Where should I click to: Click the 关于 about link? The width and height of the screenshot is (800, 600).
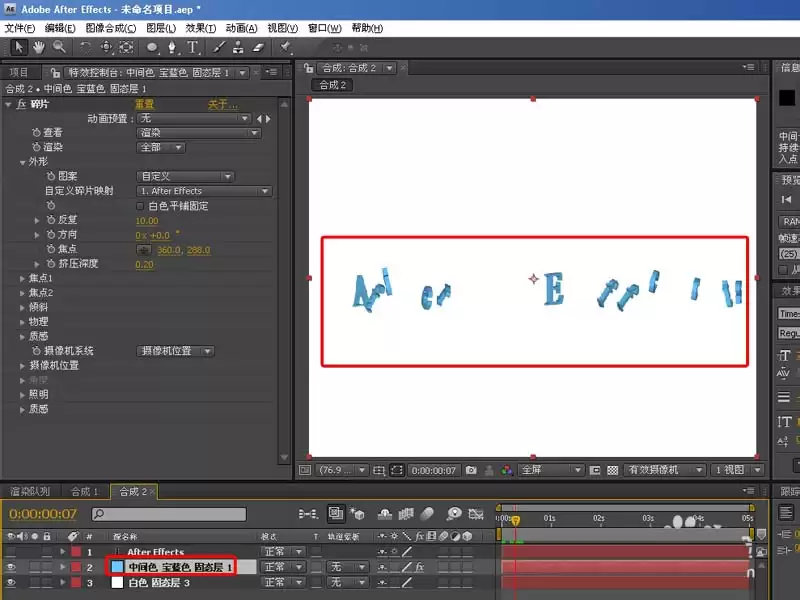coord(222,104)
